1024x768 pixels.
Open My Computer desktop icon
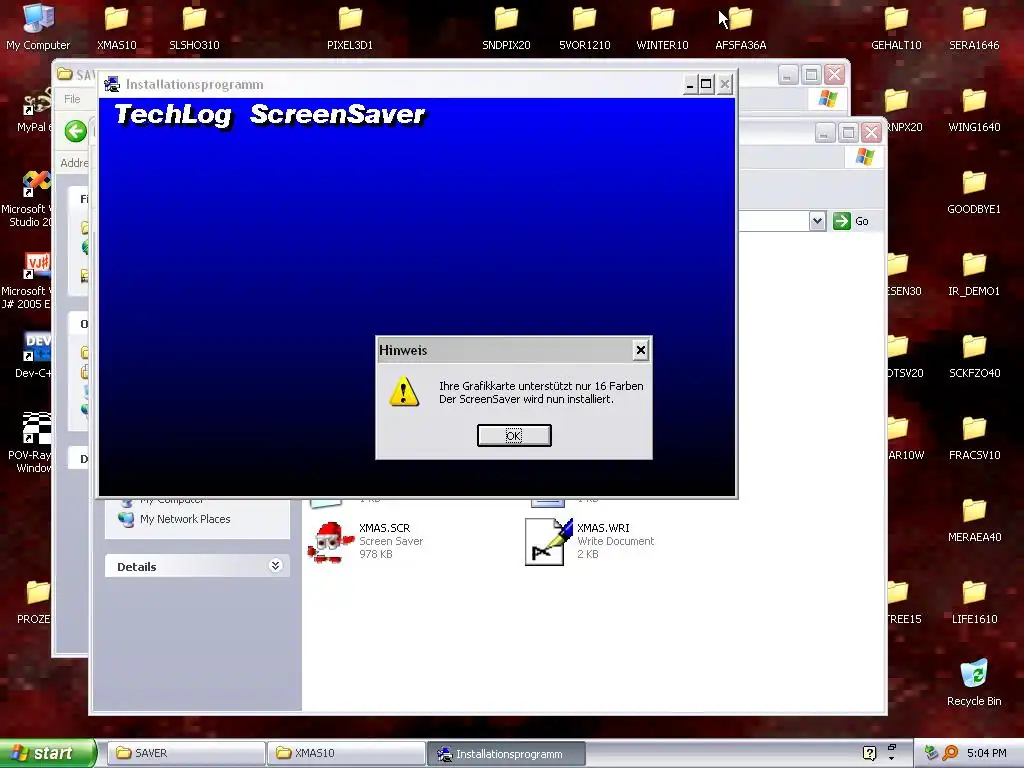point(38,27)
